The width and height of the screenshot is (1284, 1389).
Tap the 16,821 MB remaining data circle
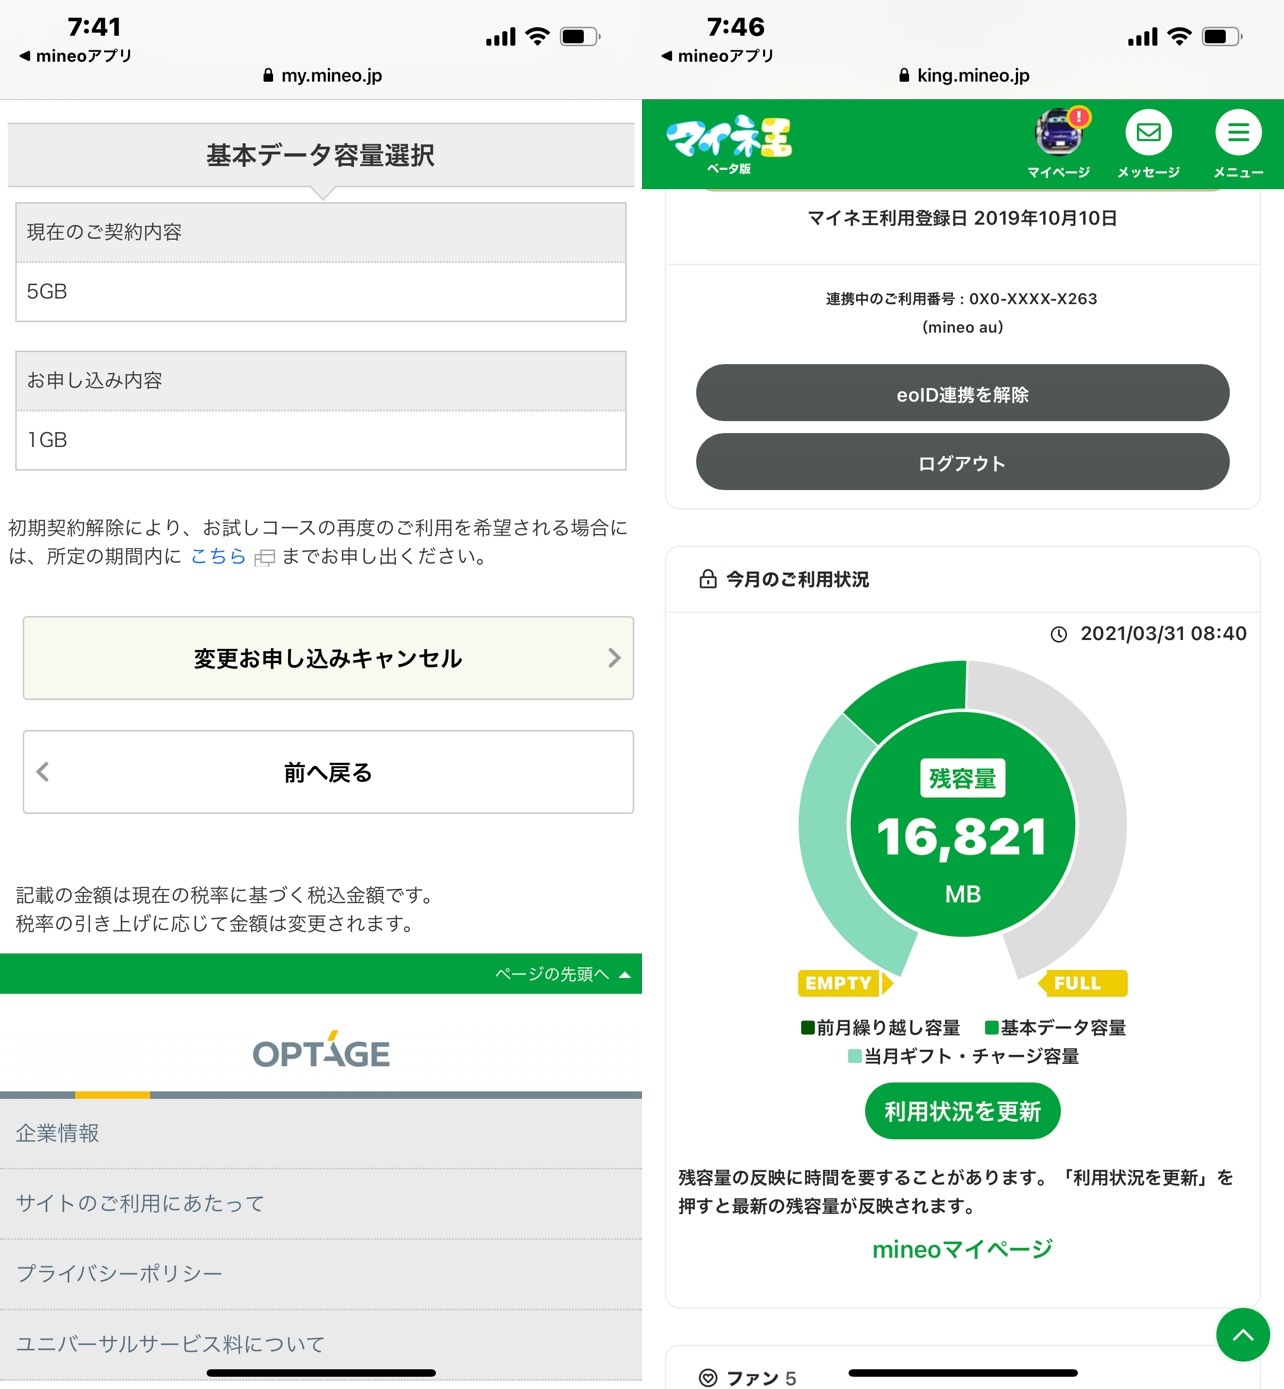click(963, 824)
